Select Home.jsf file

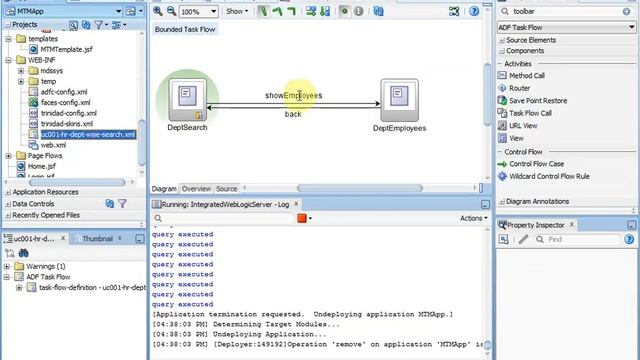tap(42, 167)
